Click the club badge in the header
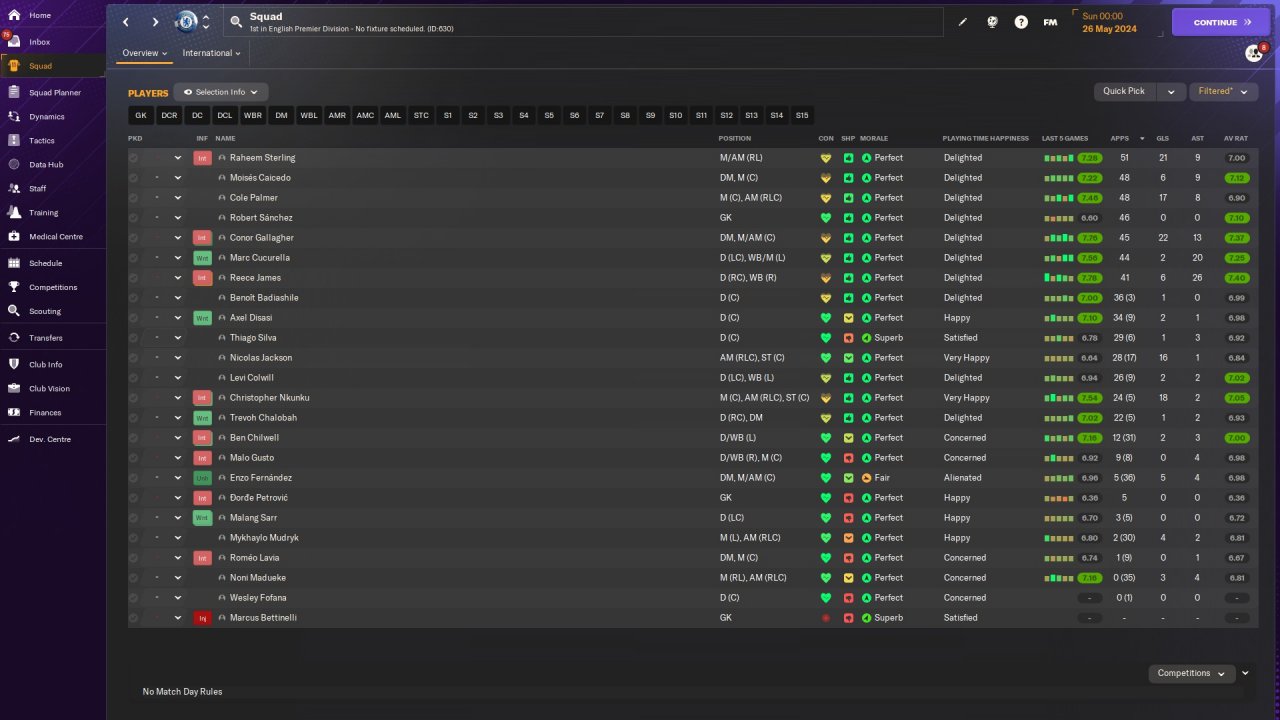This screenshot has width=1280, height=720. [x=186, y=22]
